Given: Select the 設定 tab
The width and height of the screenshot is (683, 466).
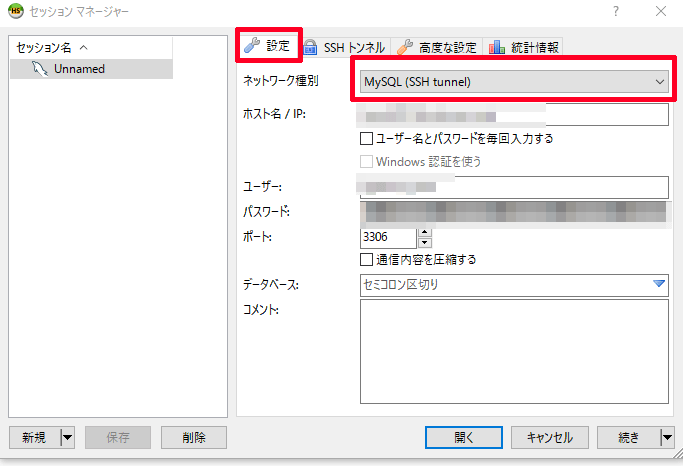Looking at the screenshot, I should pyautogui.click(x=269, y=45).
